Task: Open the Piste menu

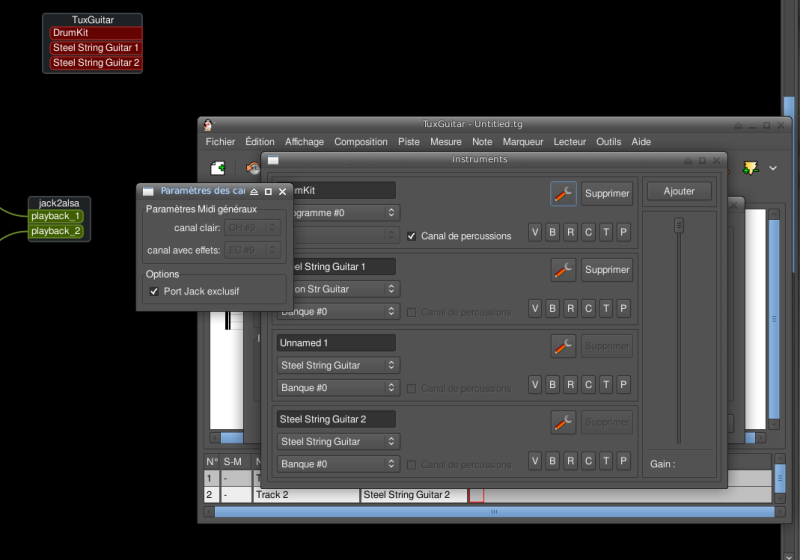Action: coord(409,142)
